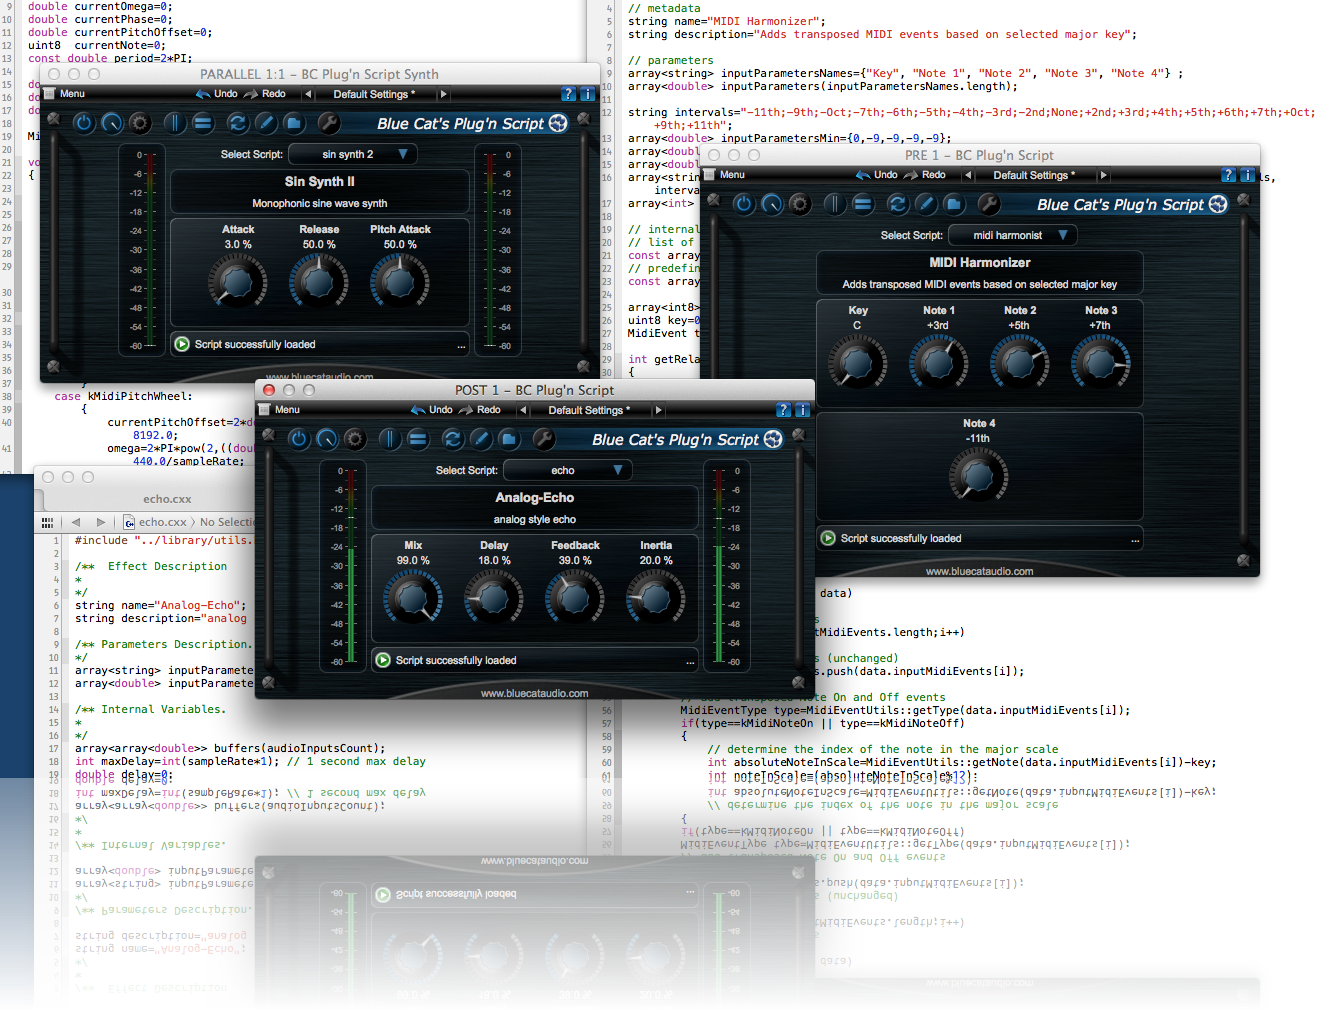1338x1011 pixels.
Task: Toggle the power bypass icon on the echo plugin
Action: tap(299, 439)
